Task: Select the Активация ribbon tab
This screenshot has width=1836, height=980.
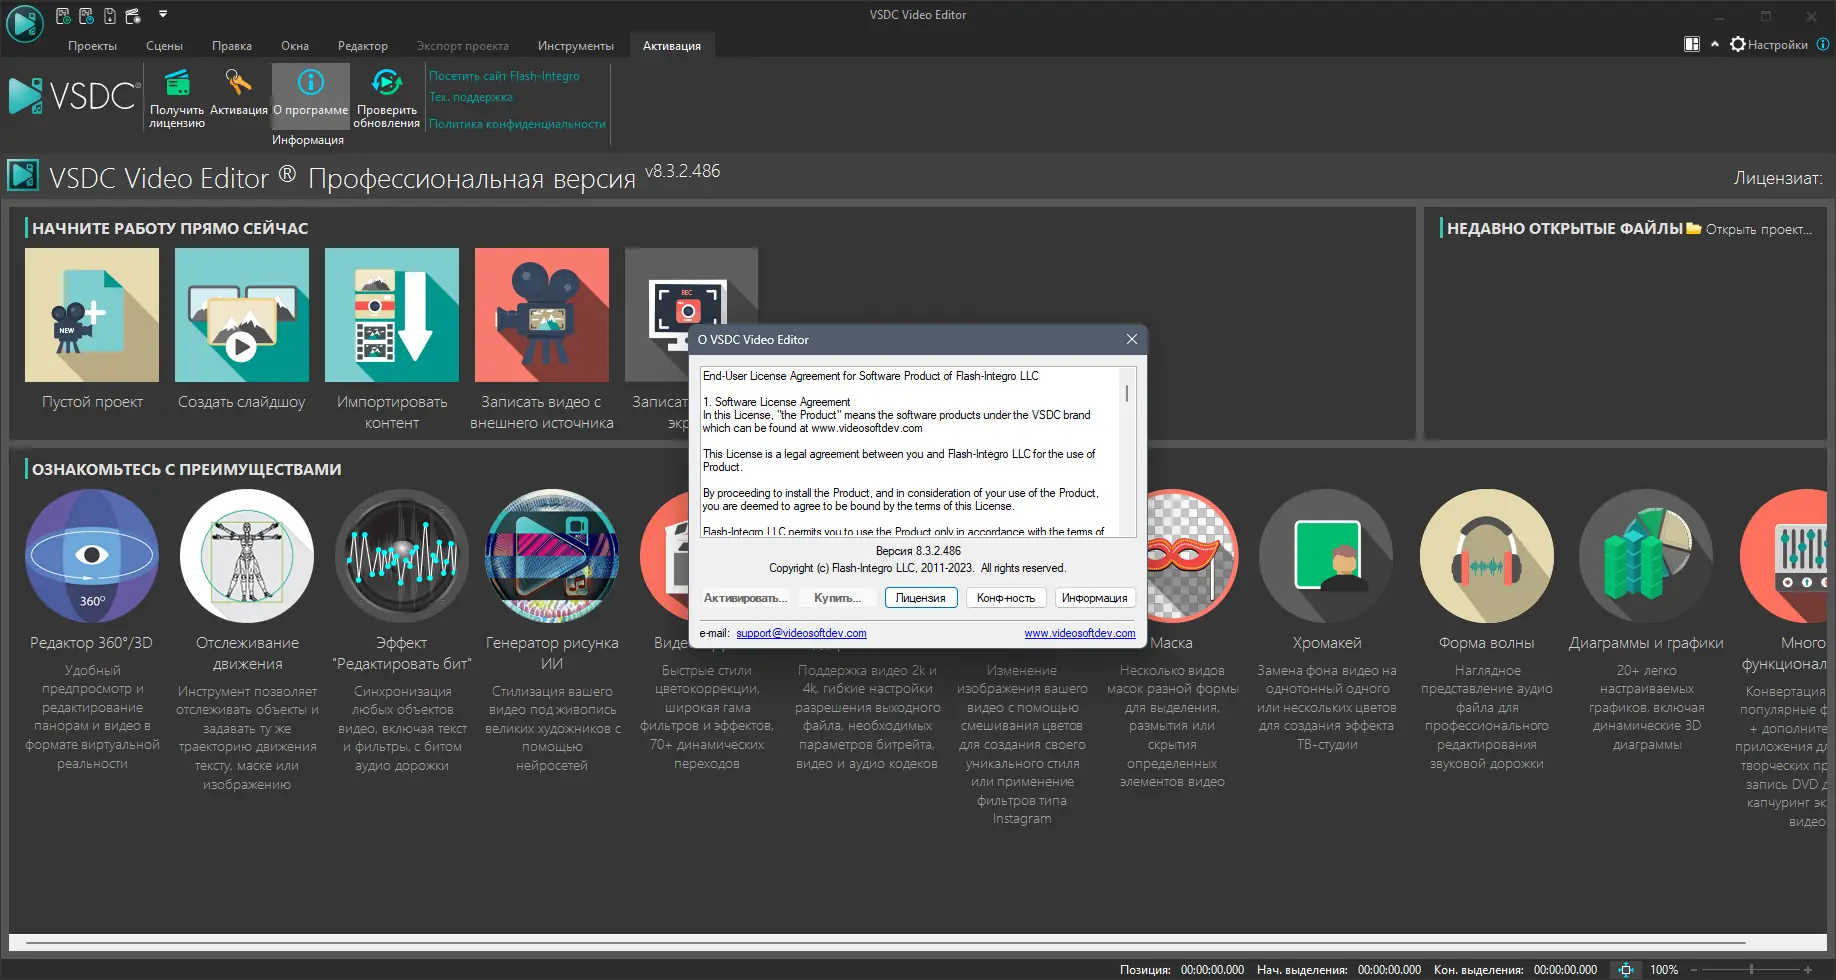Action: tap(672, 46)
